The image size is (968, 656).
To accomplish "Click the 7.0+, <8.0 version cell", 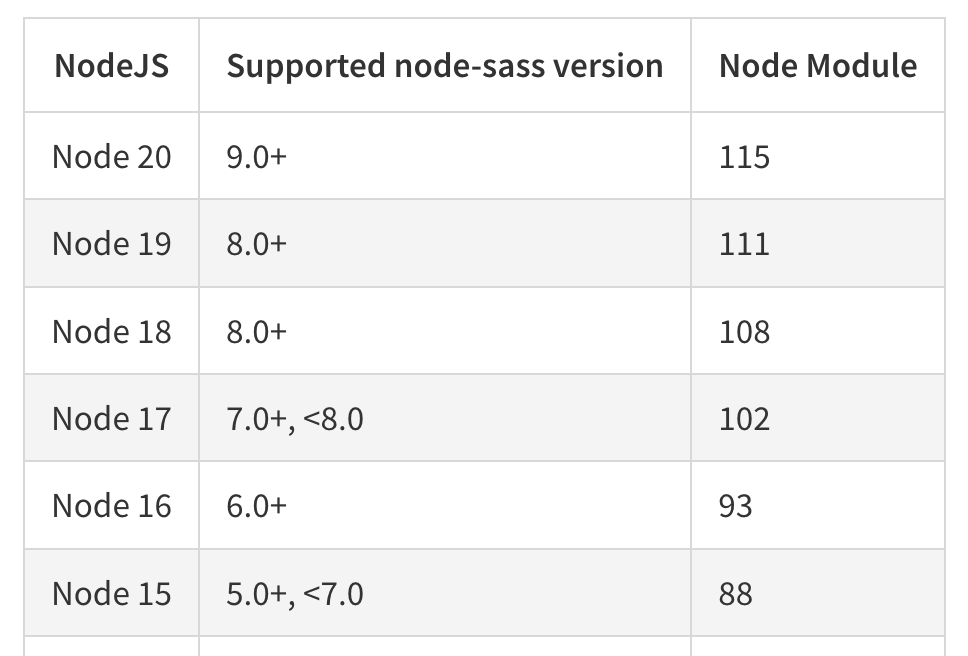I will click(x=444, y=418).
